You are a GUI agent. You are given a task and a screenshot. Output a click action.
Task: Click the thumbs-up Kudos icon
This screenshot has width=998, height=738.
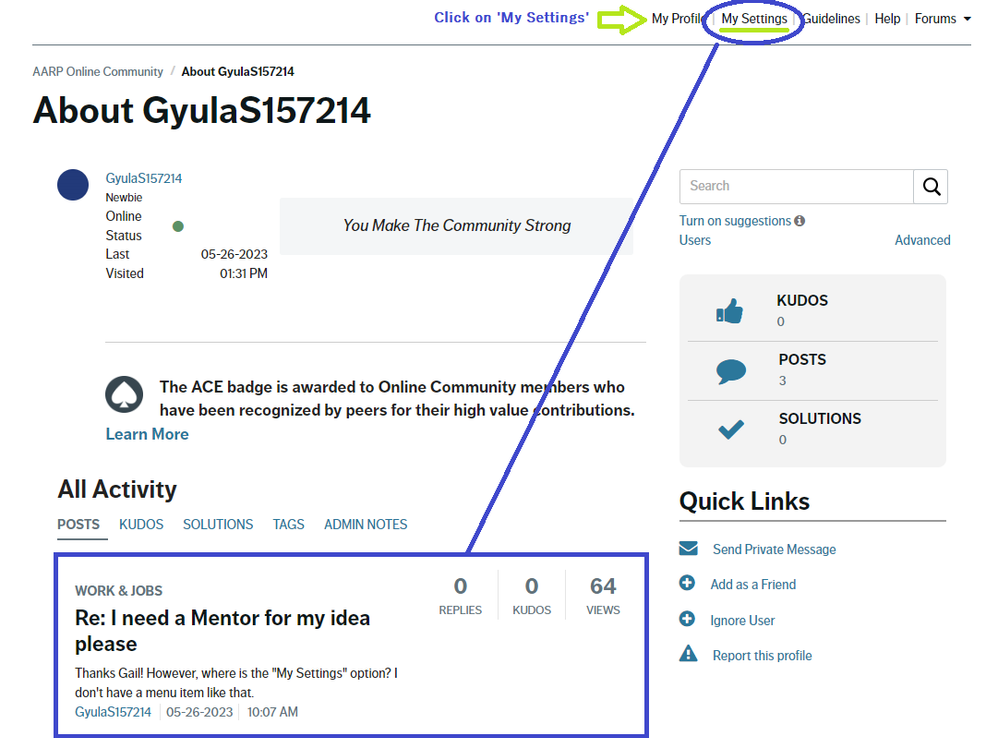pos(730,311)
